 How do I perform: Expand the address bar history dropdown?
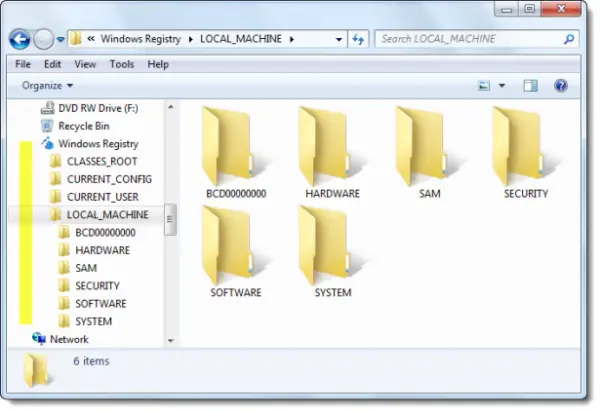339,39
